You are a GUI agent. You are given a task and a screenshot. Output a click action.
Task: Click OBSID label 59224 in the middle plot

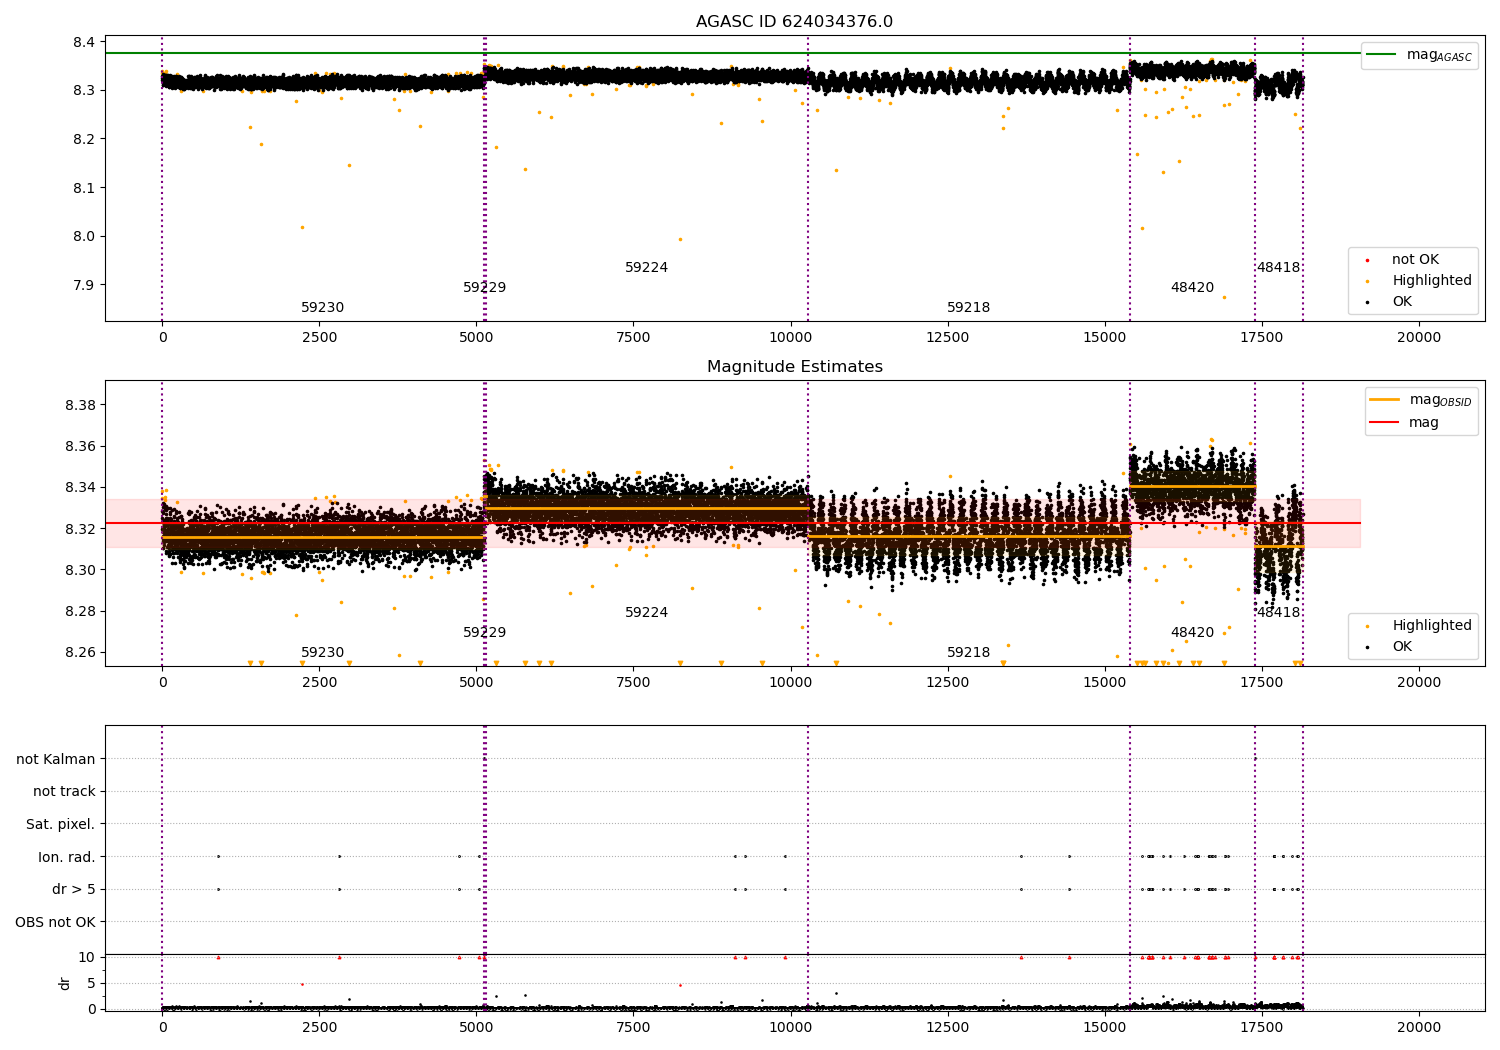[646, 613]
